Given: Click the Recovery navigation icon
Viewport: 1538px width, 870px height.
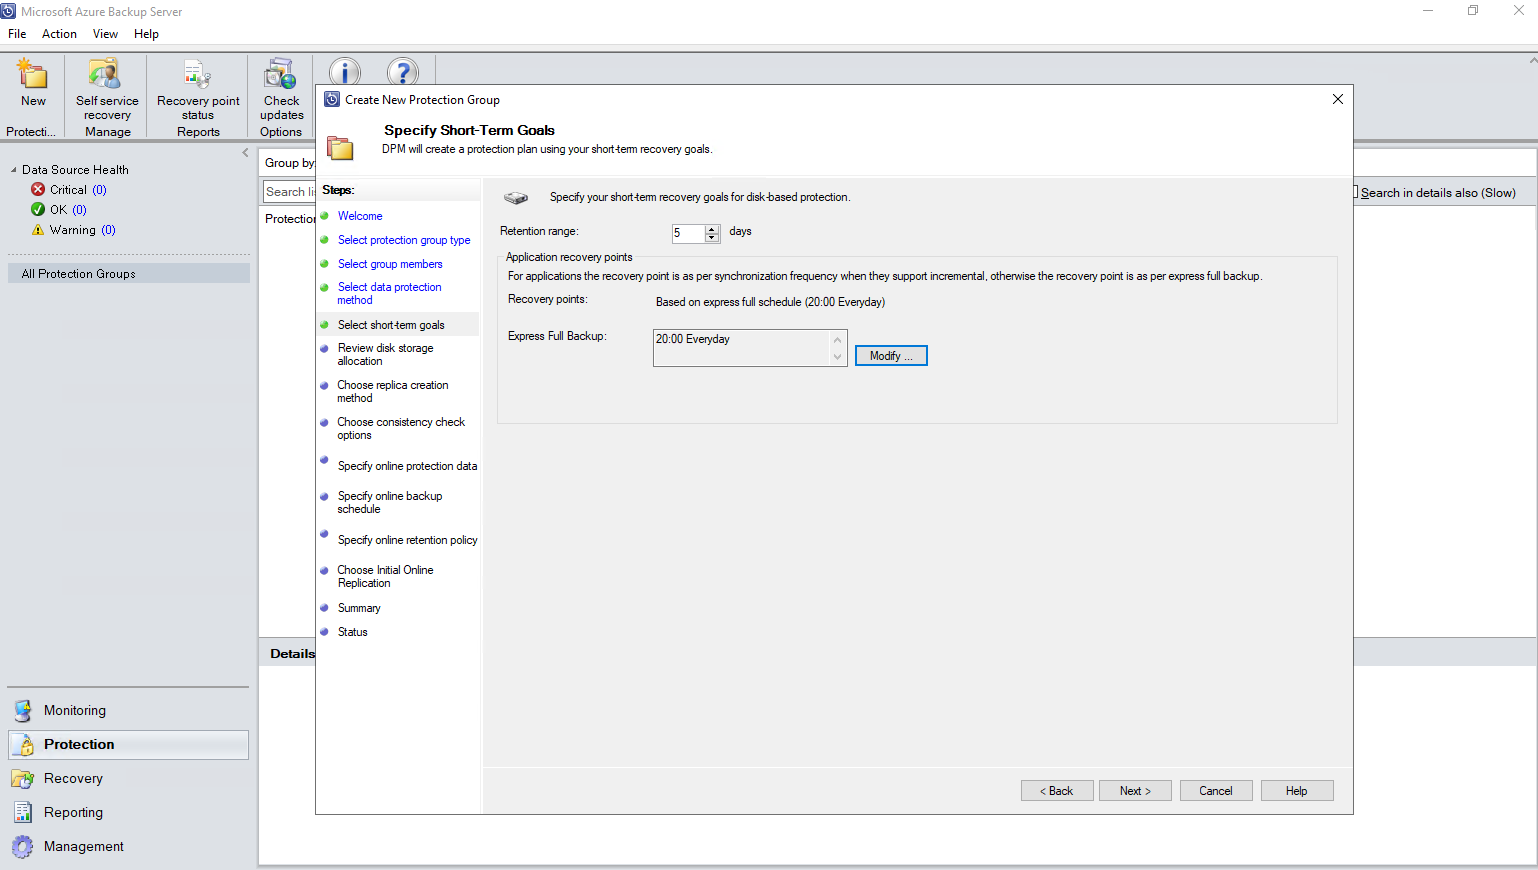Looking at the screenshot, I should coord(23,779).
